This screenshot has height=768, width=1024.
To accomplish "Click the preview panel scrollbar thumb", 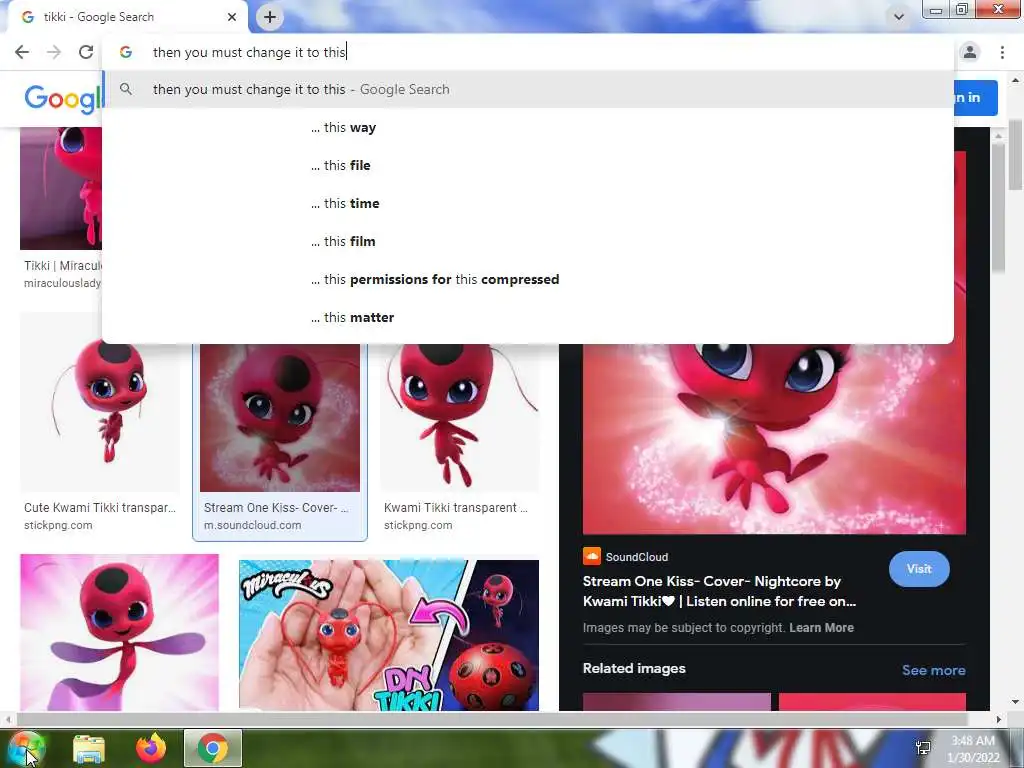I will pyautogui.click(x=998, y=208).
